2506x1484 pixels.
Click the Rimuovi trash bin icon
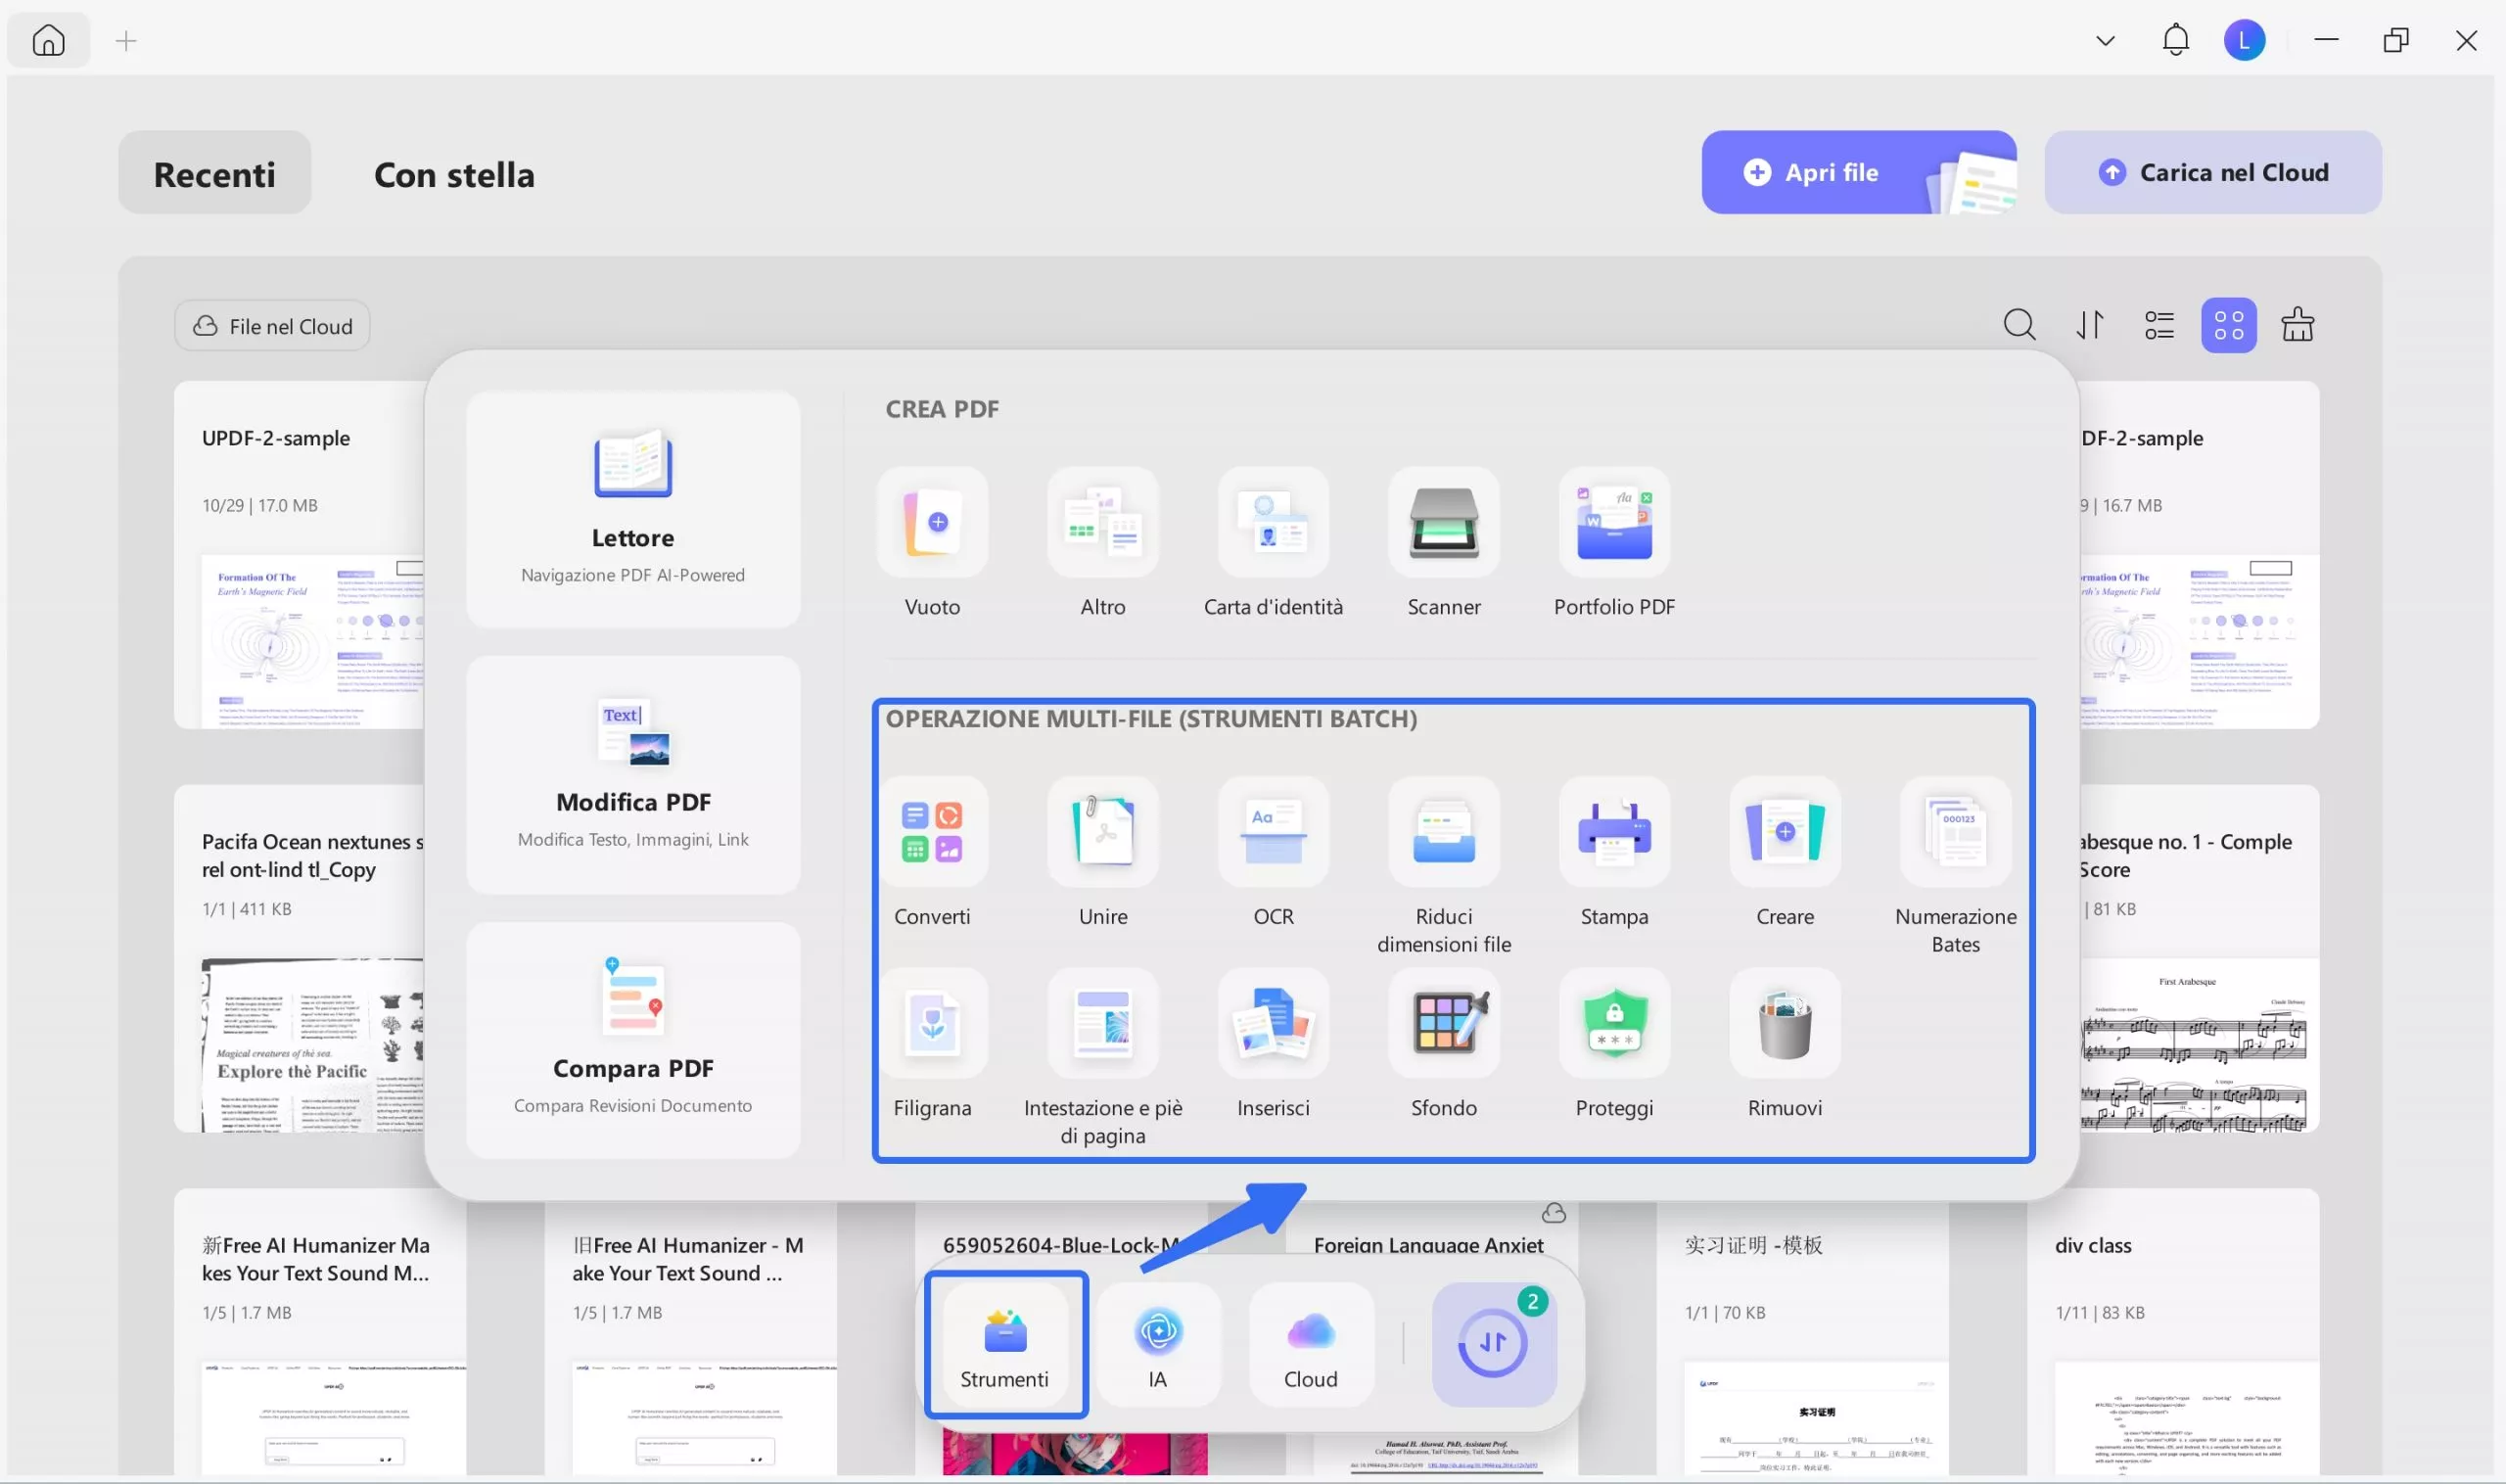click(1784, 1025)
